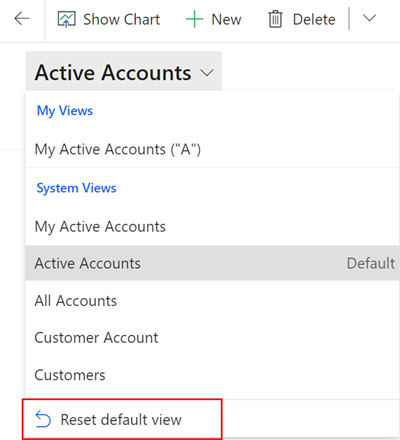Open the Delete options chevron in the toolbar
This screenshot has width=400, height=440.
pos(369,18)
